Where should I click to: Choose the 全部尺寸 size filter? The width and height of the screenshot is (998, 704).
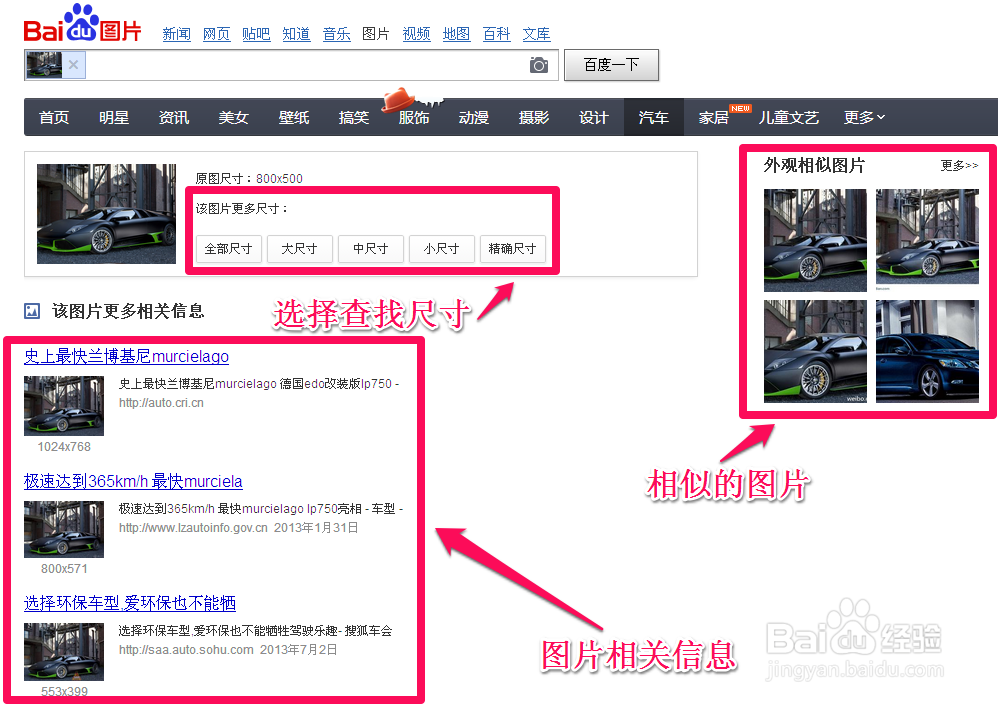(x=228, y=249)
